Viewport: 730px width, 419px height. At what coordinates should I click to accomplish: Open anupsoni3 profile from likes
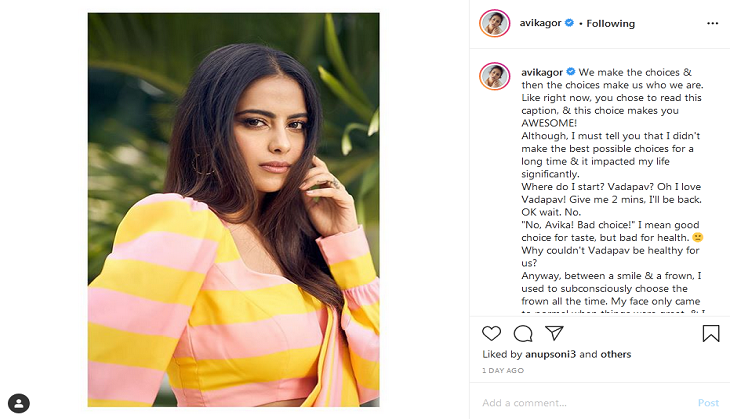pos(551,354)
